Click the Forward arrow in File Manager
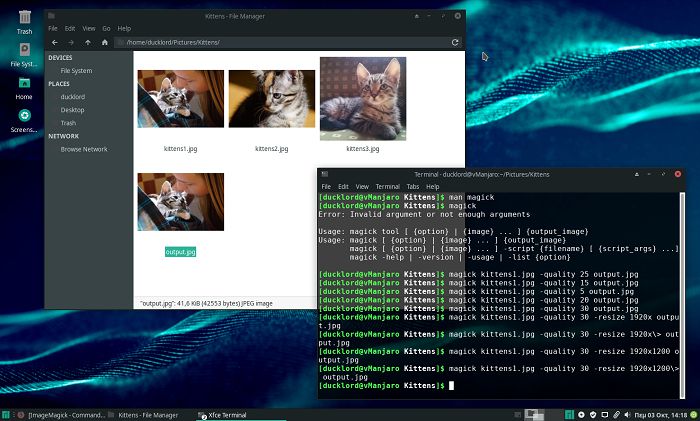 click(71, 43)
